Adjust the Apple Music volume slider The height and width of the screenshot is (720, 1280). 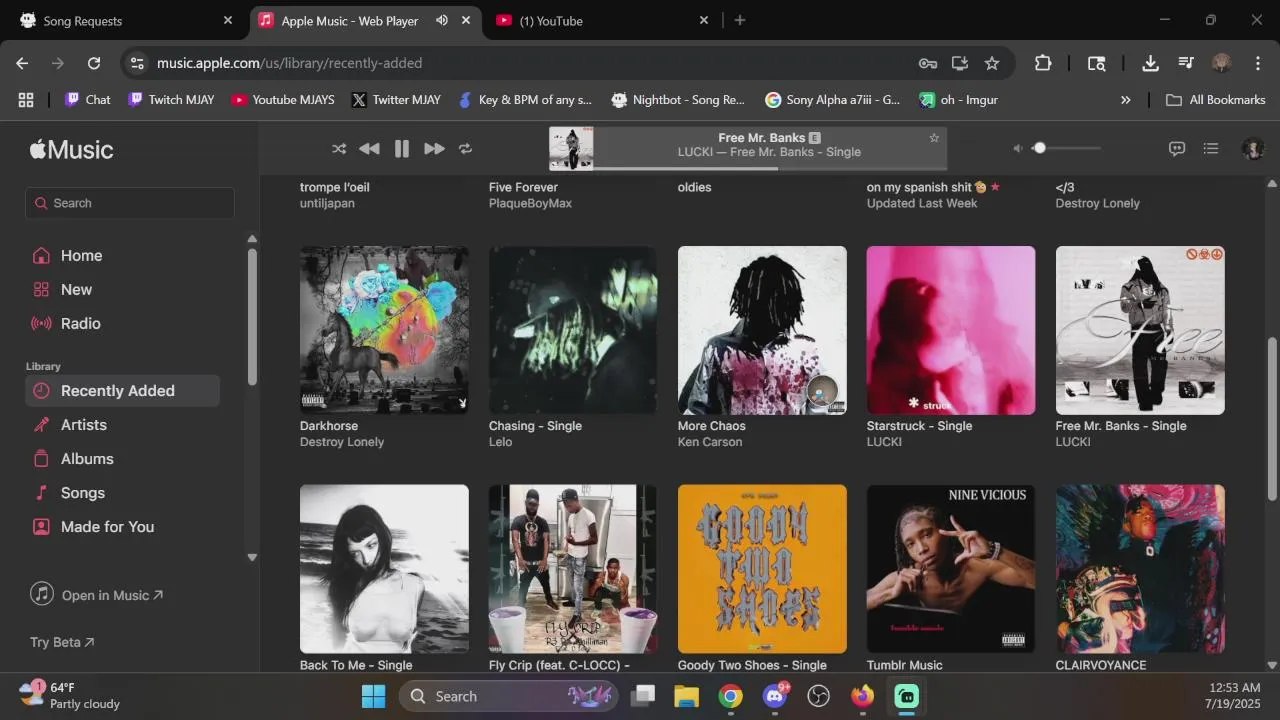[x=1067, y=148]
